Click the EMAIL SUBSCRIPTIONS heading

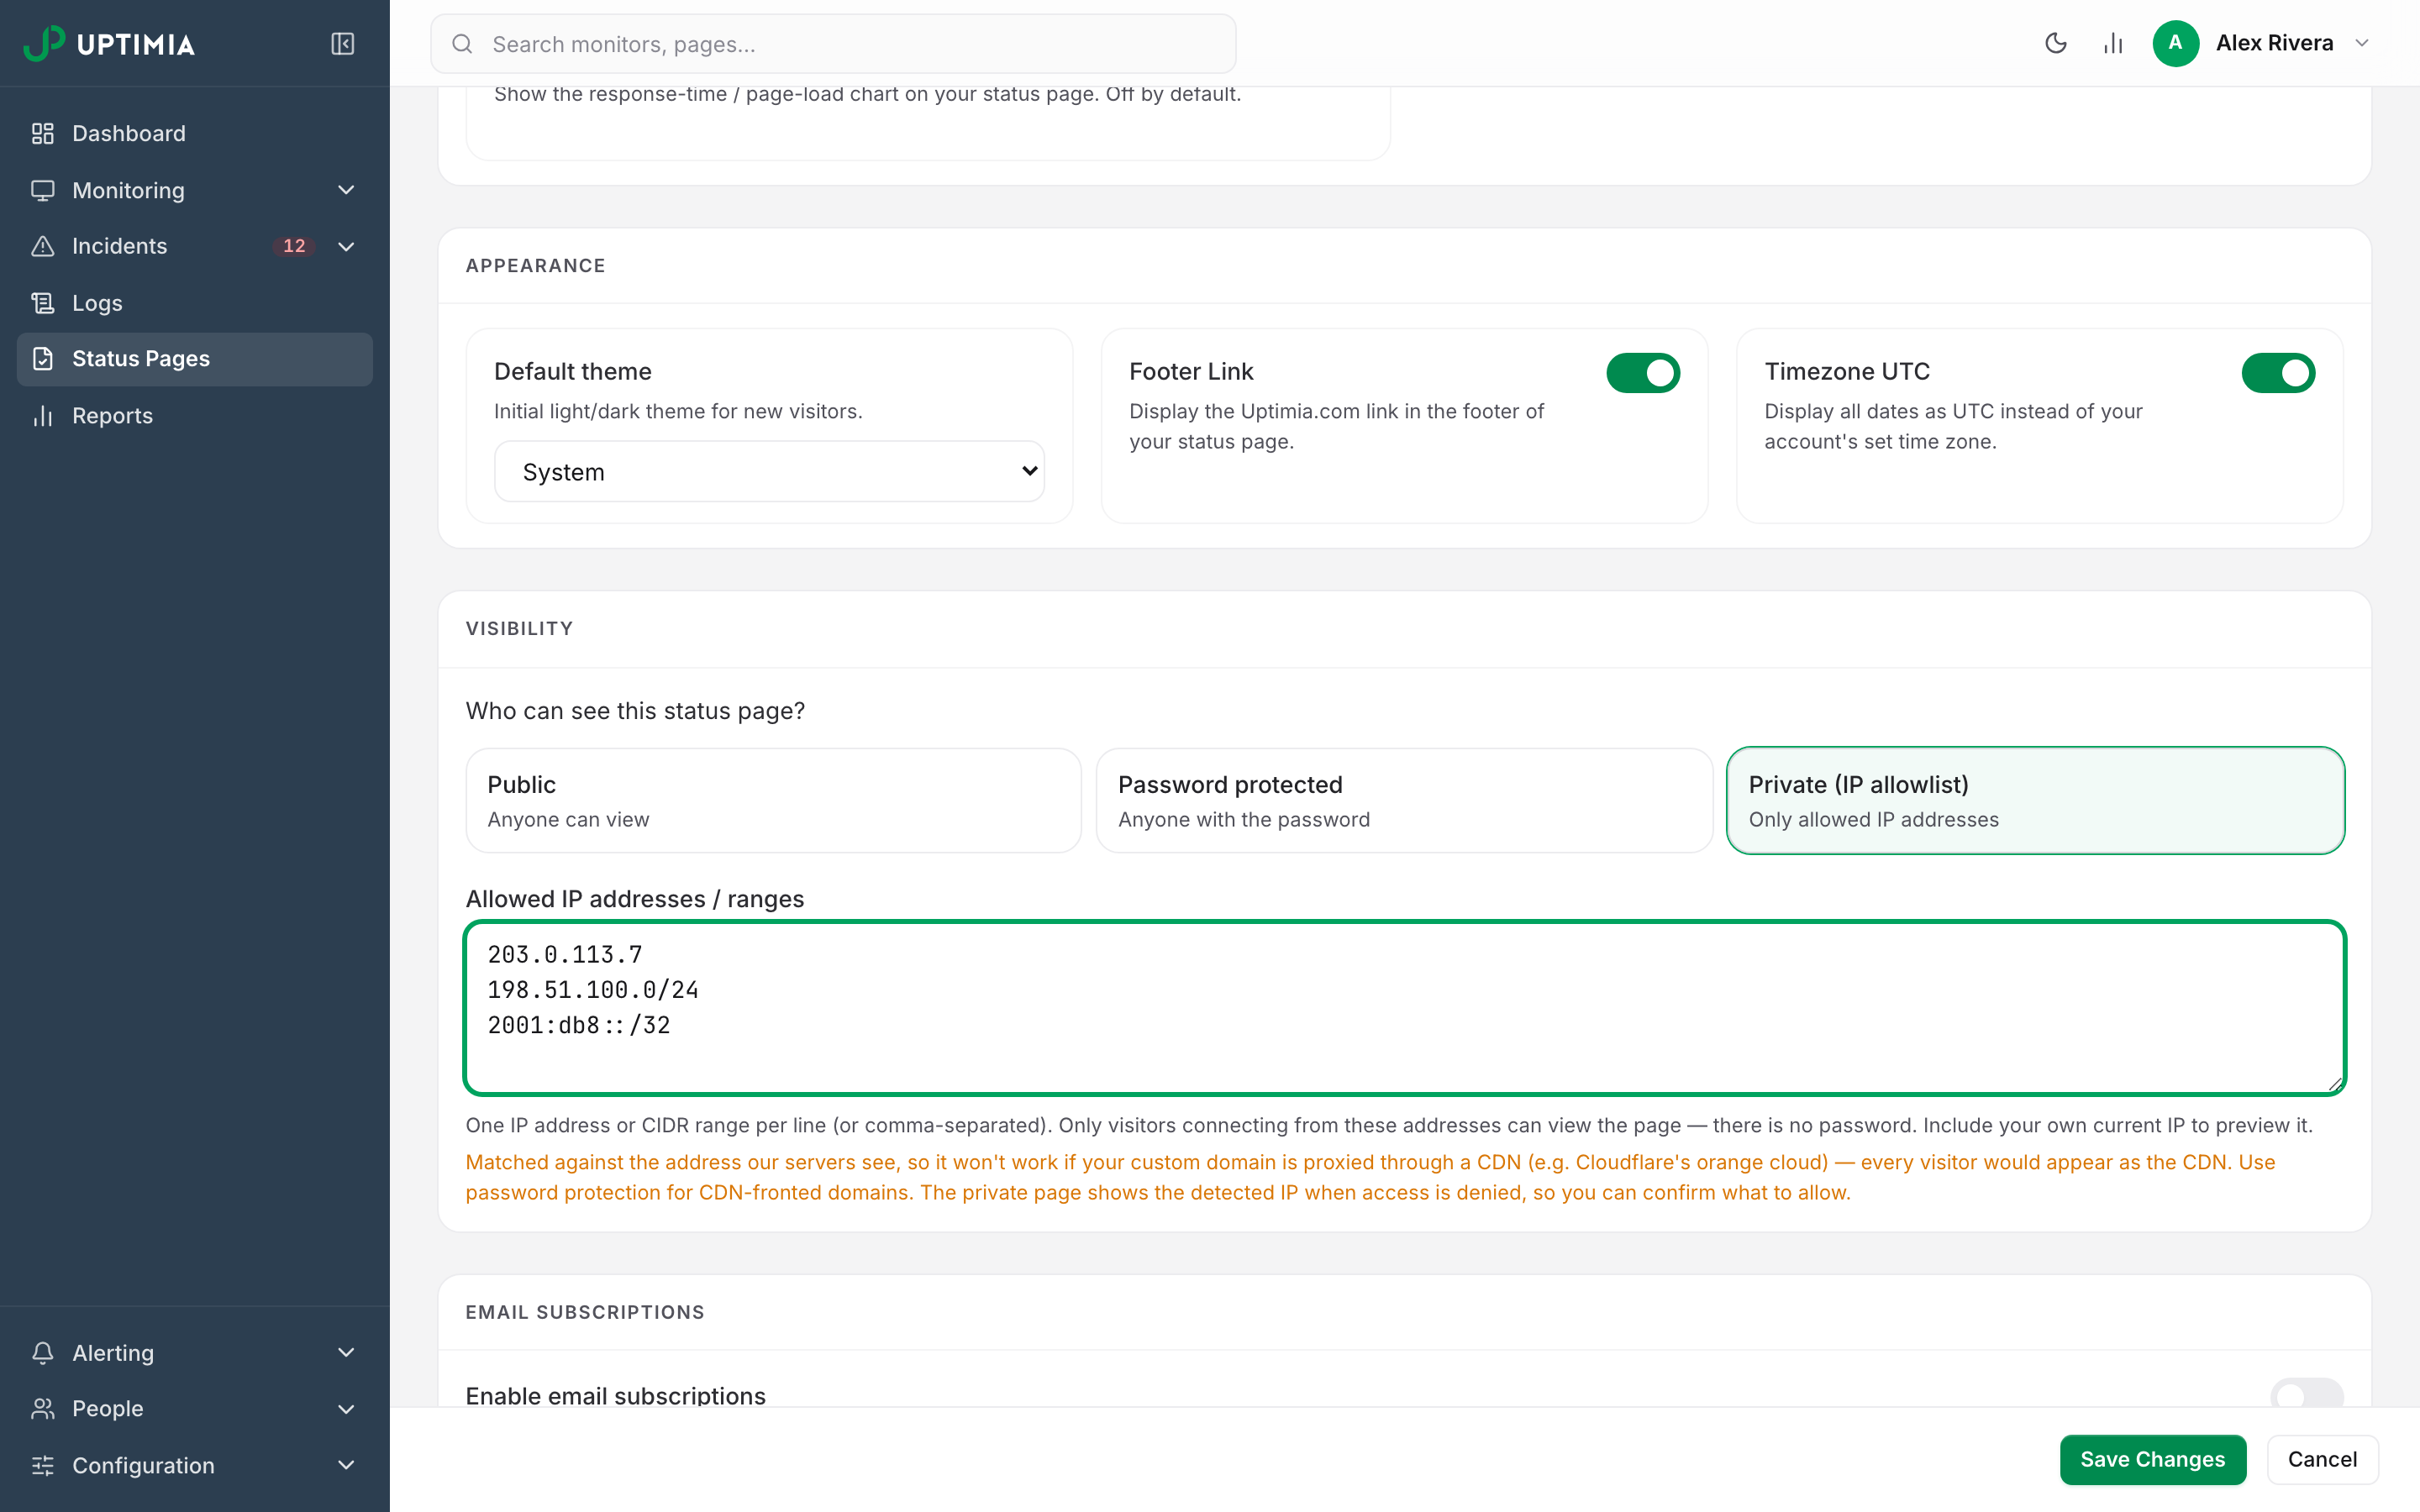(585, 1312)
